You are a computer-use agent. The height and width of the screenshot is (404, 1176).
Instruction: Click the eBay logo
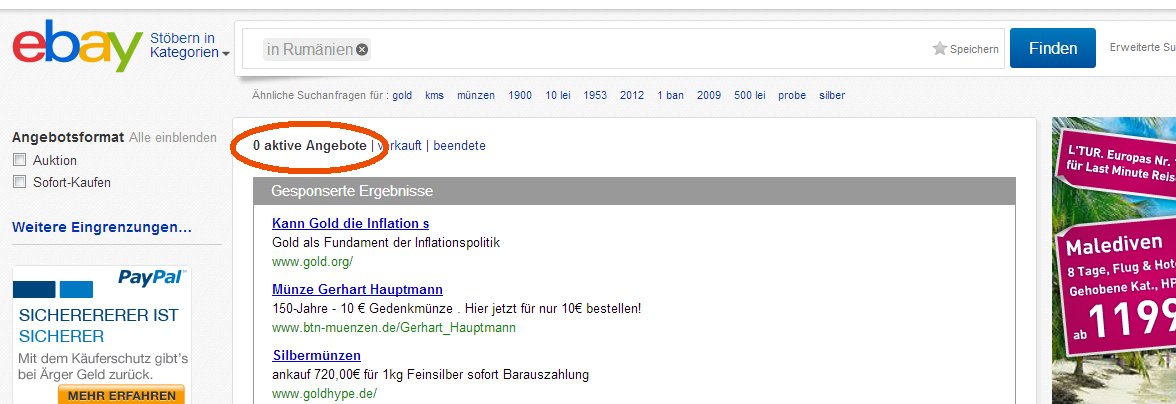(76, 46)
